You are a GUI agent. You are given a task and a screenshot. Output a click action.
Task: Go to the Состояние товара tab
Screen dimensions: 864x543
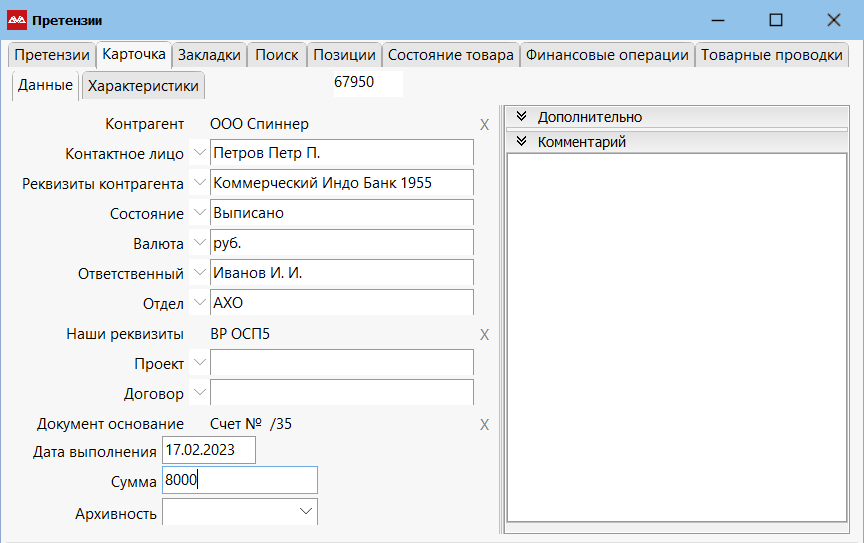click(451, 55)
